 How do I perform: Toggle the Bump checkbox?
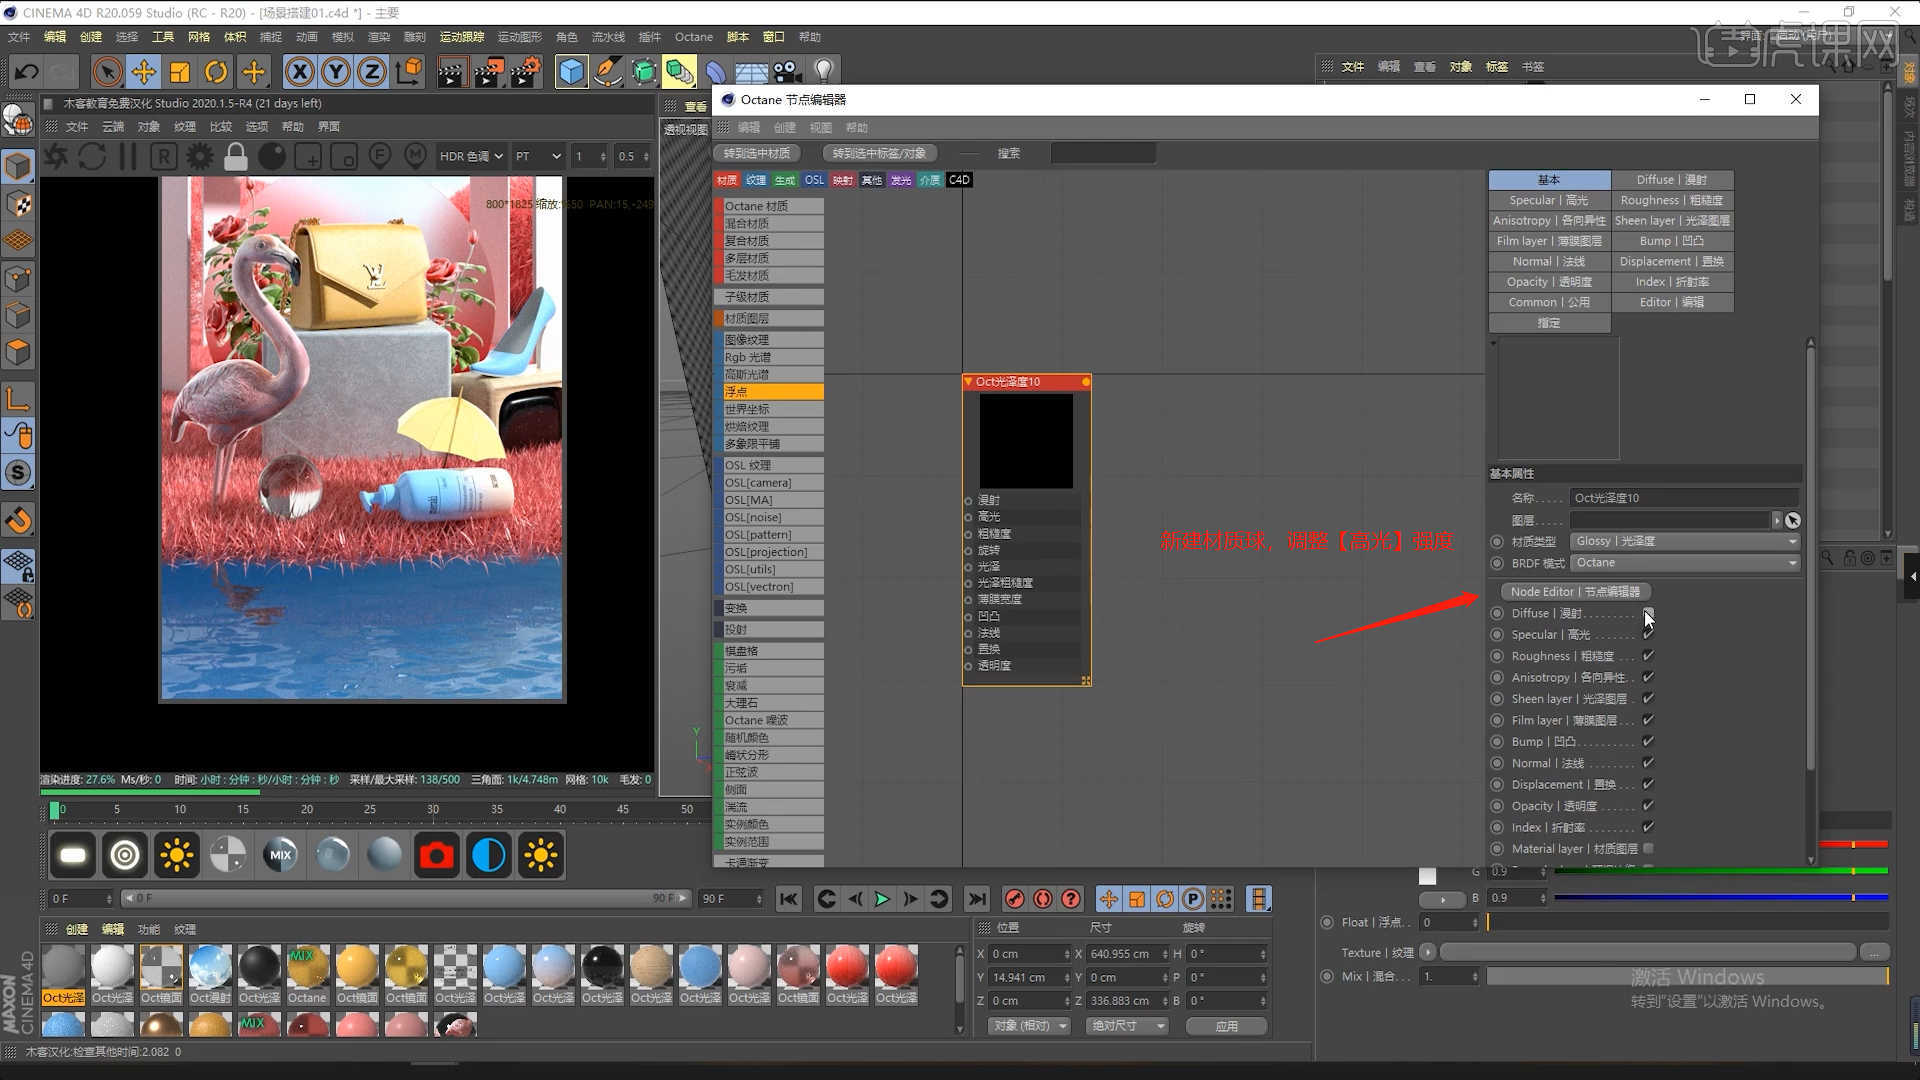[1648, 742]
